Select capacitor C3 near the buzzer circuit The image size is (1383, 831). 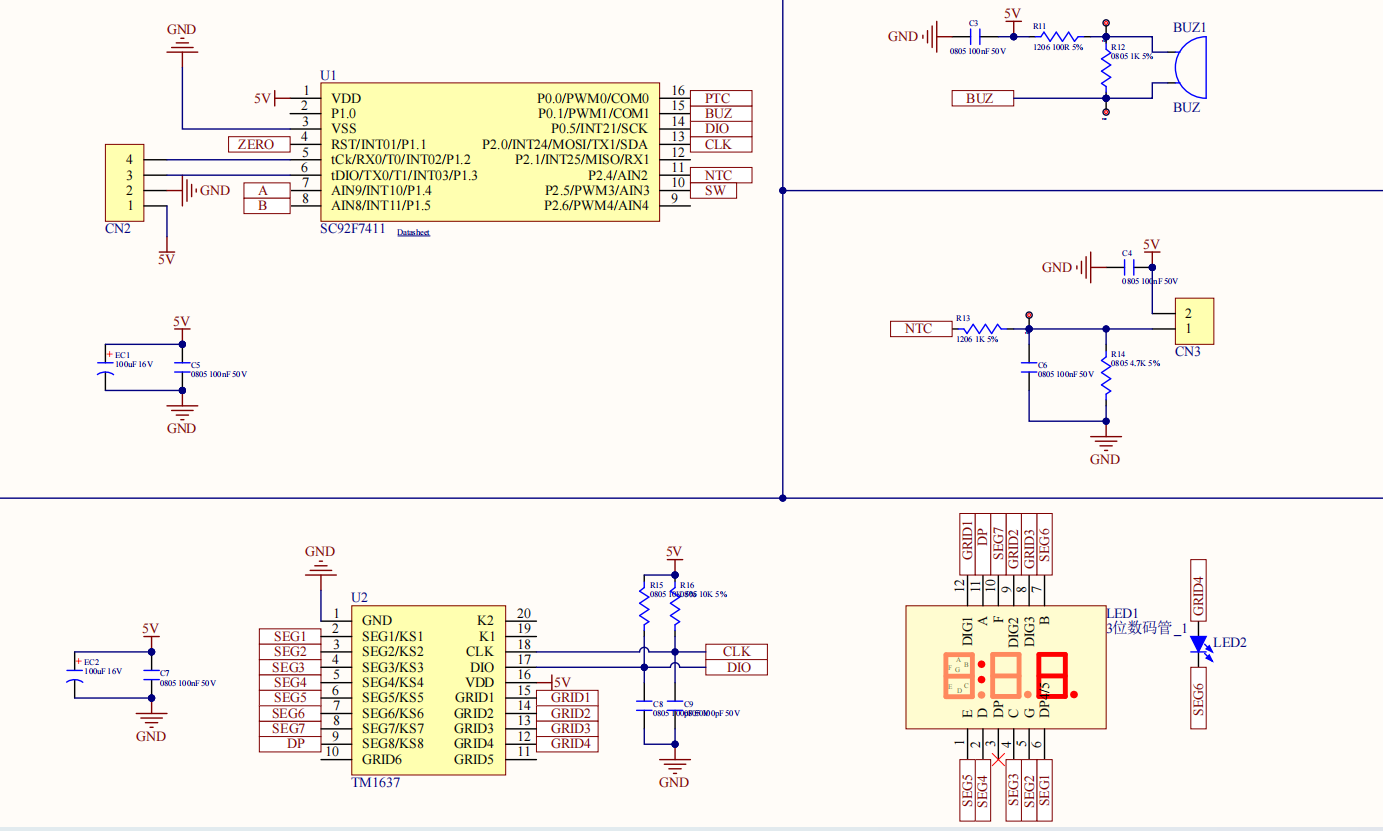(973, 36)
